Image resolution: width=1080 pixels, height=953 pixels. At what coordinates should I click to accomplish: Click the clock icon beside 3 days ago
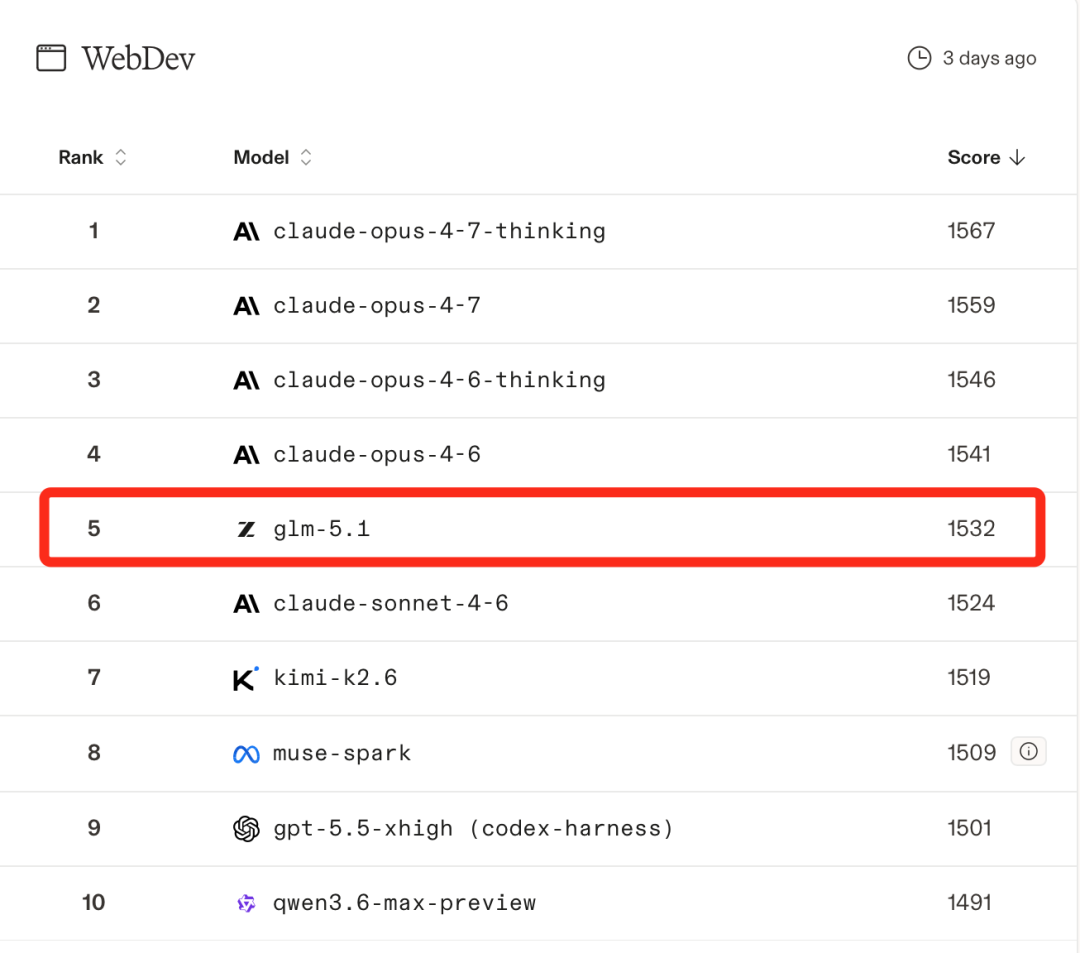tap(919, 58)
